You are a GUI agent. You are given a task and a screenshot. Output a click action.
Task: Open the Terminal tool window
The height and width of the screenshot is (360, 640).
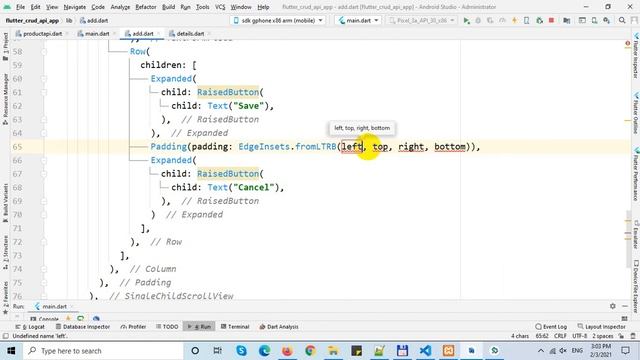click(x=235, y=327)
